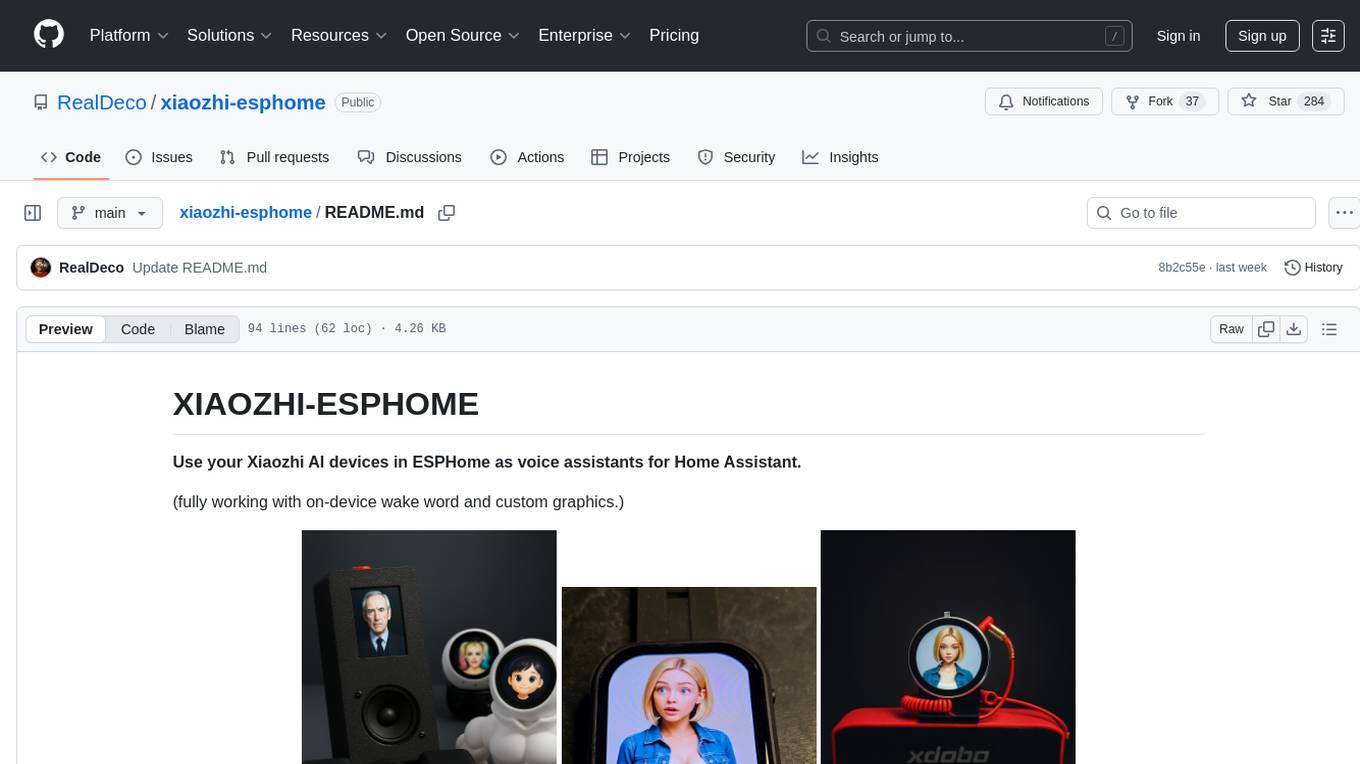Download the raw file icon

(1293, 329)
